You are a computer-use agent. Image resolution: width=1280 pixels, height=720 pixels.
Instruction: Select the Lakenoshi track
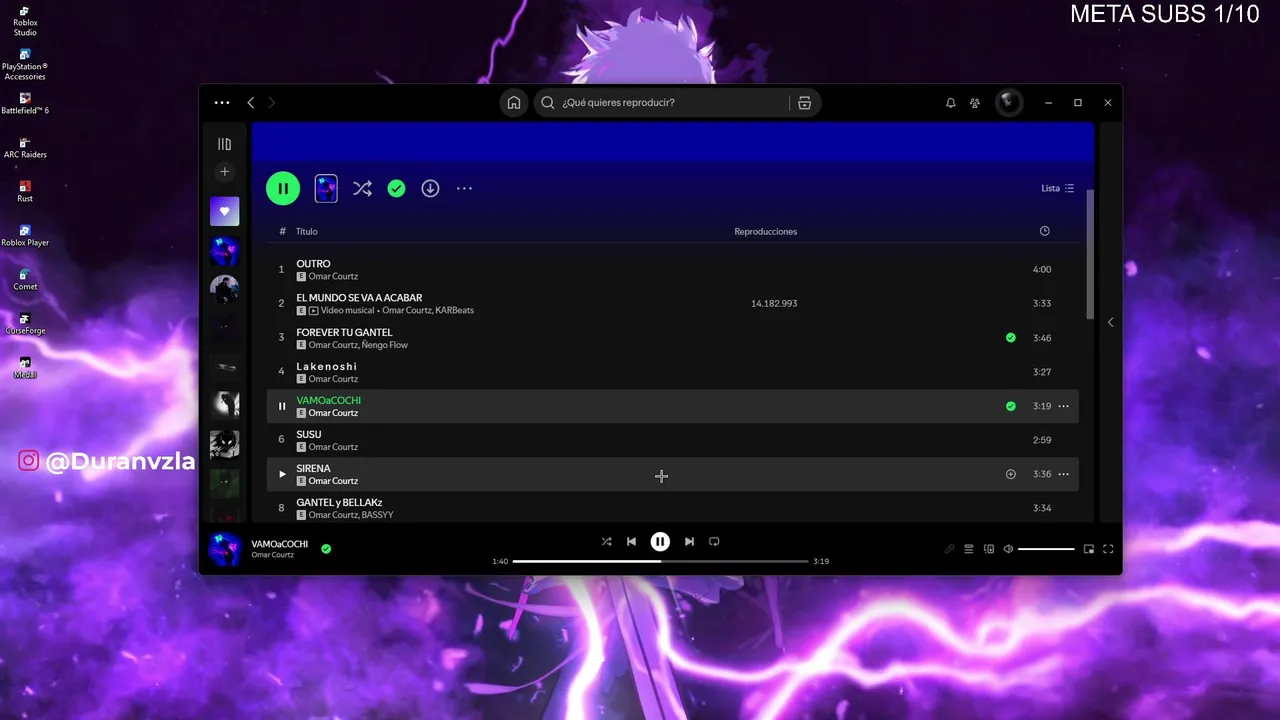pyautogui.click(x=672, y=372)
